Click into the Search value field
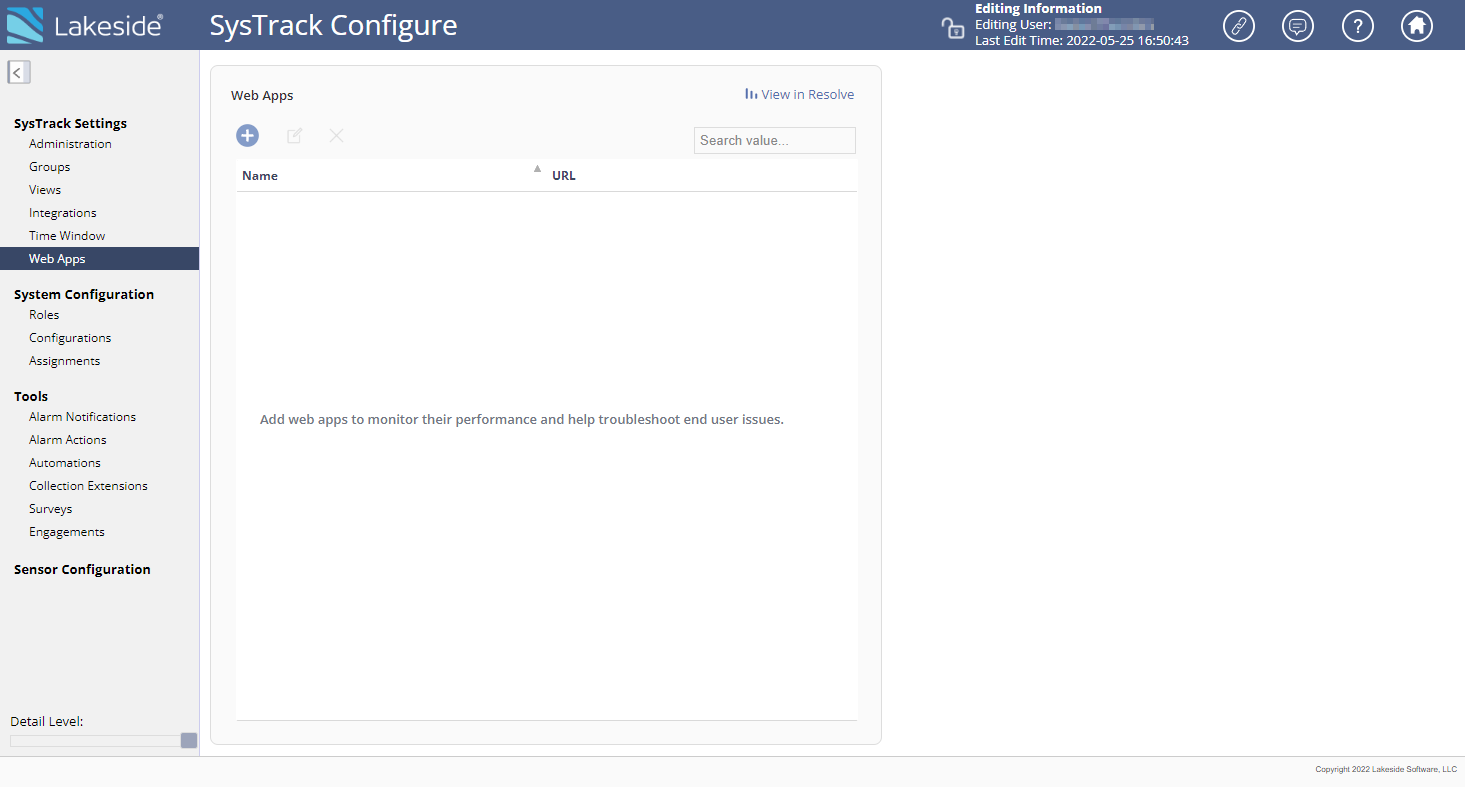Image resolution: width=1465 pixels, height=787 pixels. (775, 140)
